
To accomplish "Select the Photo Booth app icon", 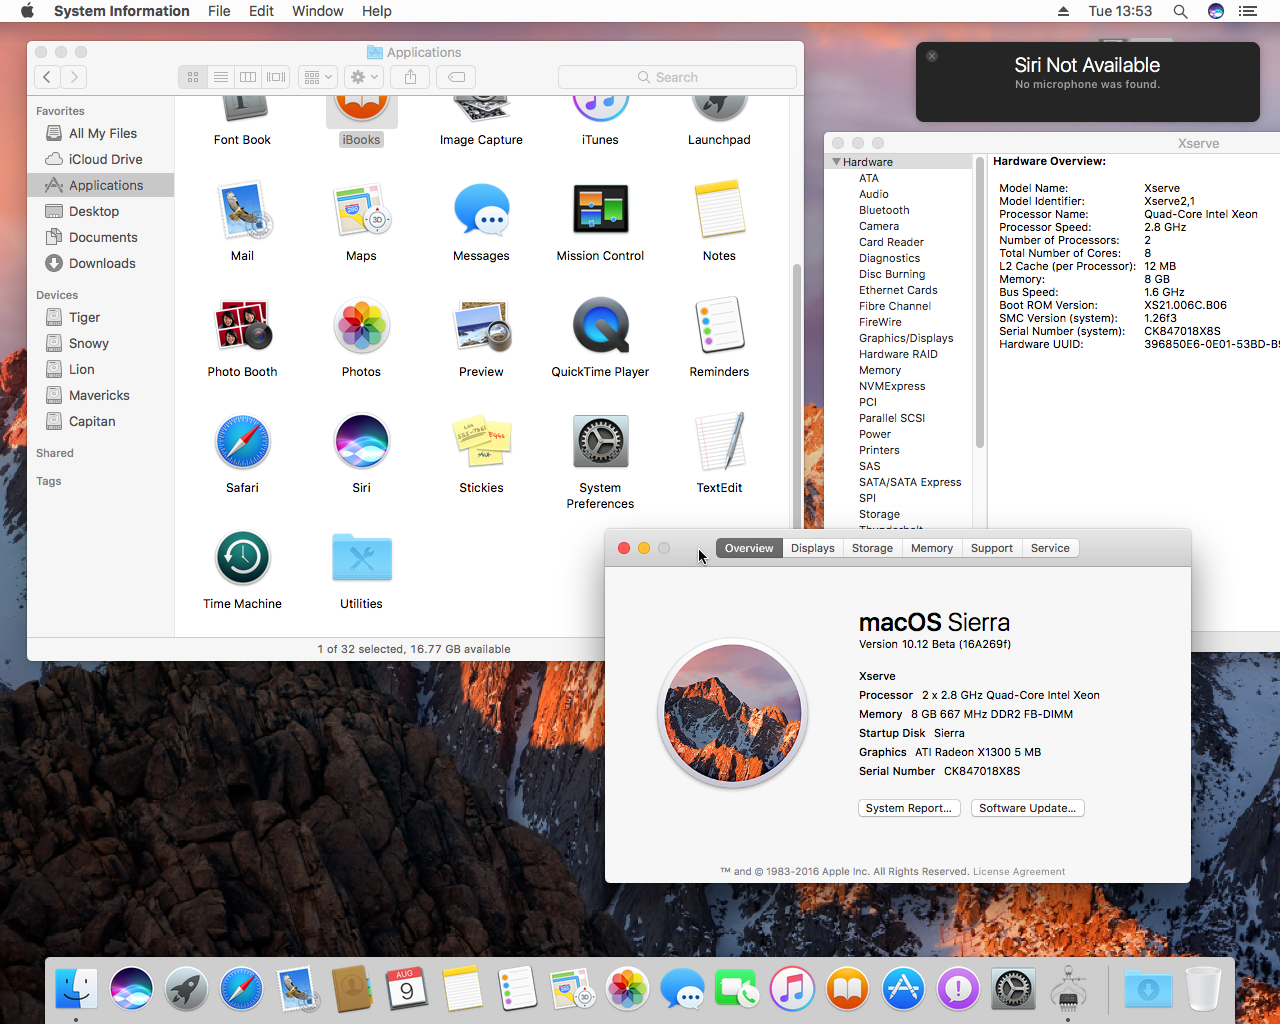I will coord(243,326).
